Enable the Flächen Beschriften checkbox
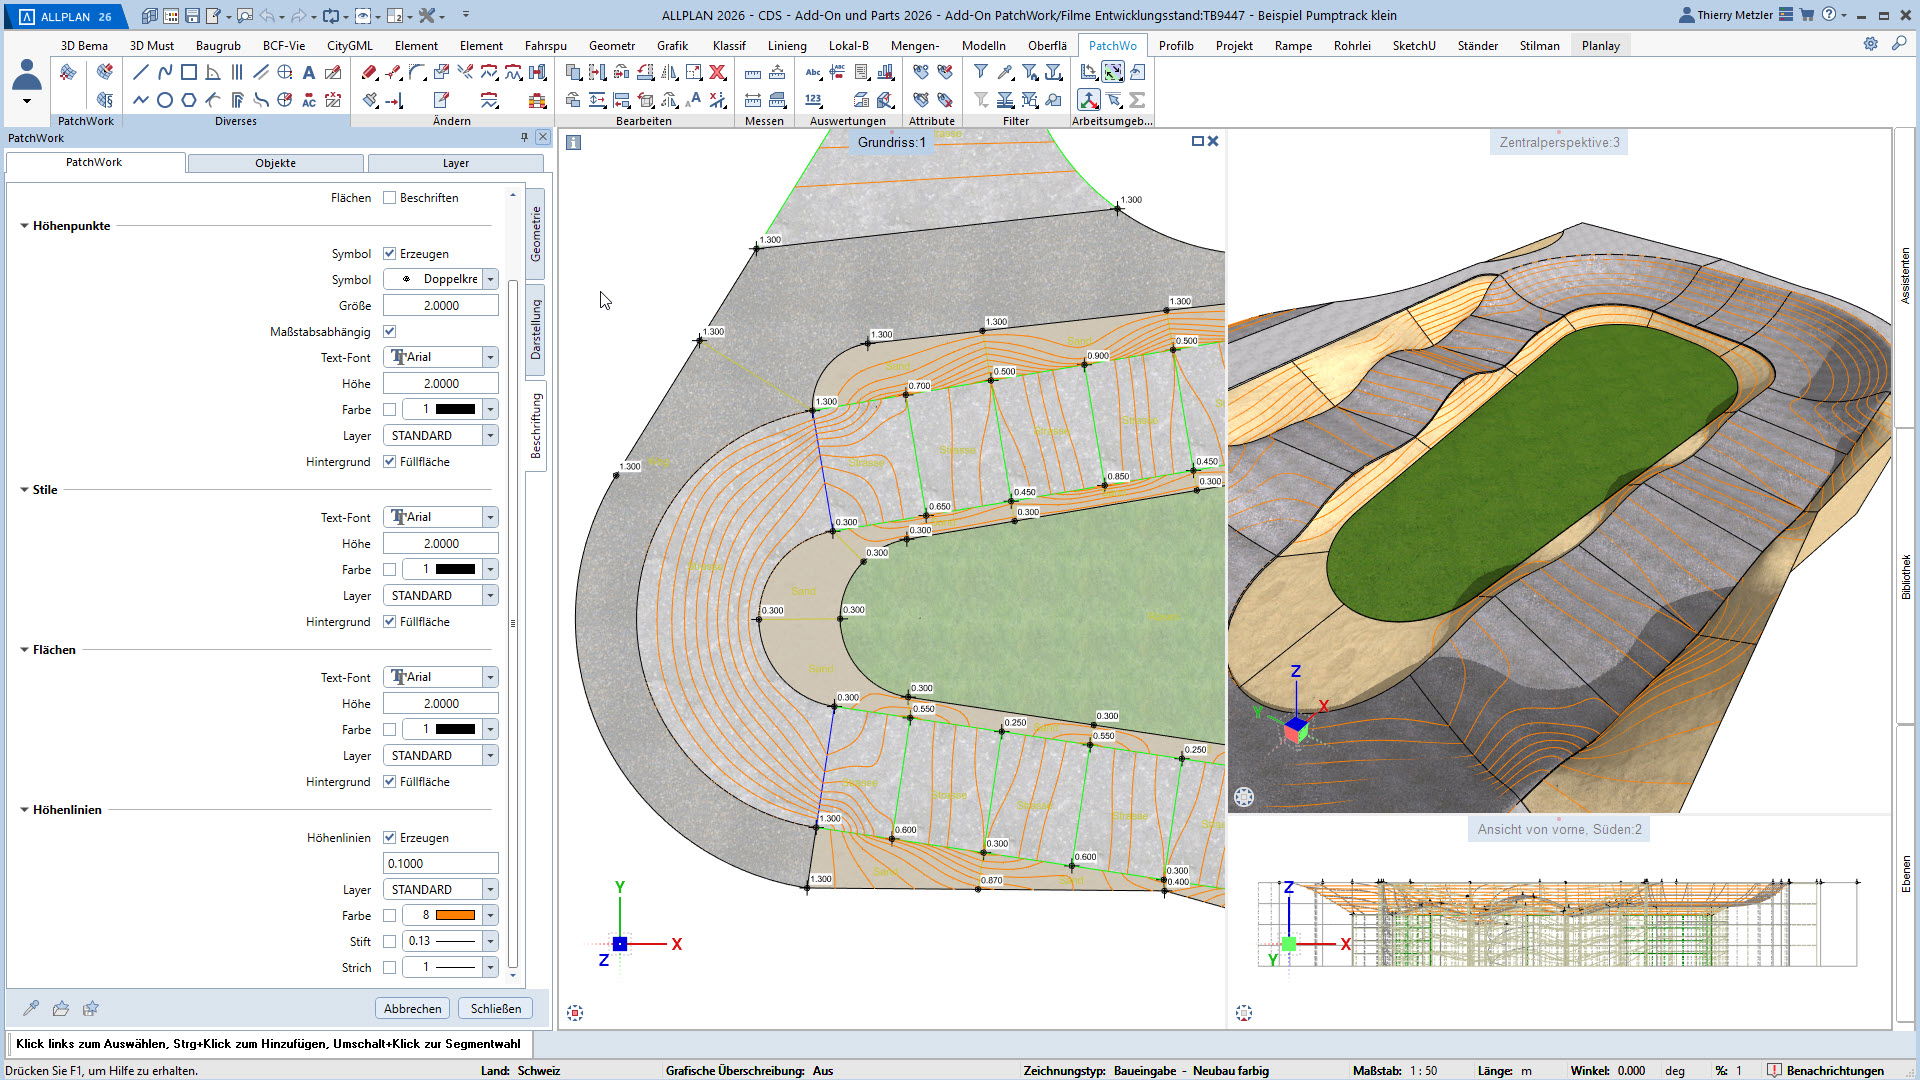This screenshot has height=1080, width=1920. (390, 198)
